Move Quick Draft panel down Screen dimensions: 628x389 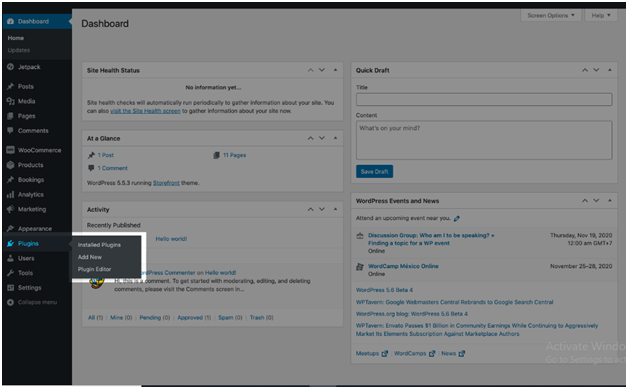click(x=596, y=70)
